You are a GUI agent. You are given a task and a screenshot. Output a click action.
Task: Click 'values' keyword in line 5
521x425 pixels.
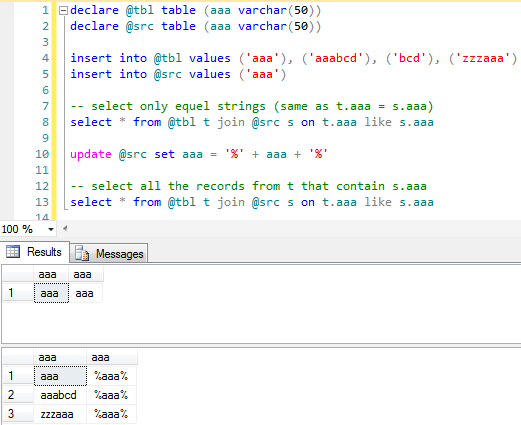(x=210, y=74)
